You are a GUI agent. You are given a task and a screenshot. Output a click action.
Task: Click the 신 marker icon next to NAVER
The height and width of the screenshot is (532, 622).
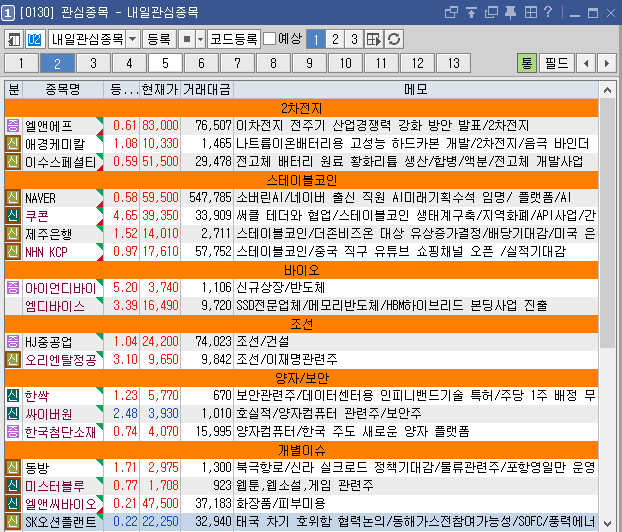(13, 197)
